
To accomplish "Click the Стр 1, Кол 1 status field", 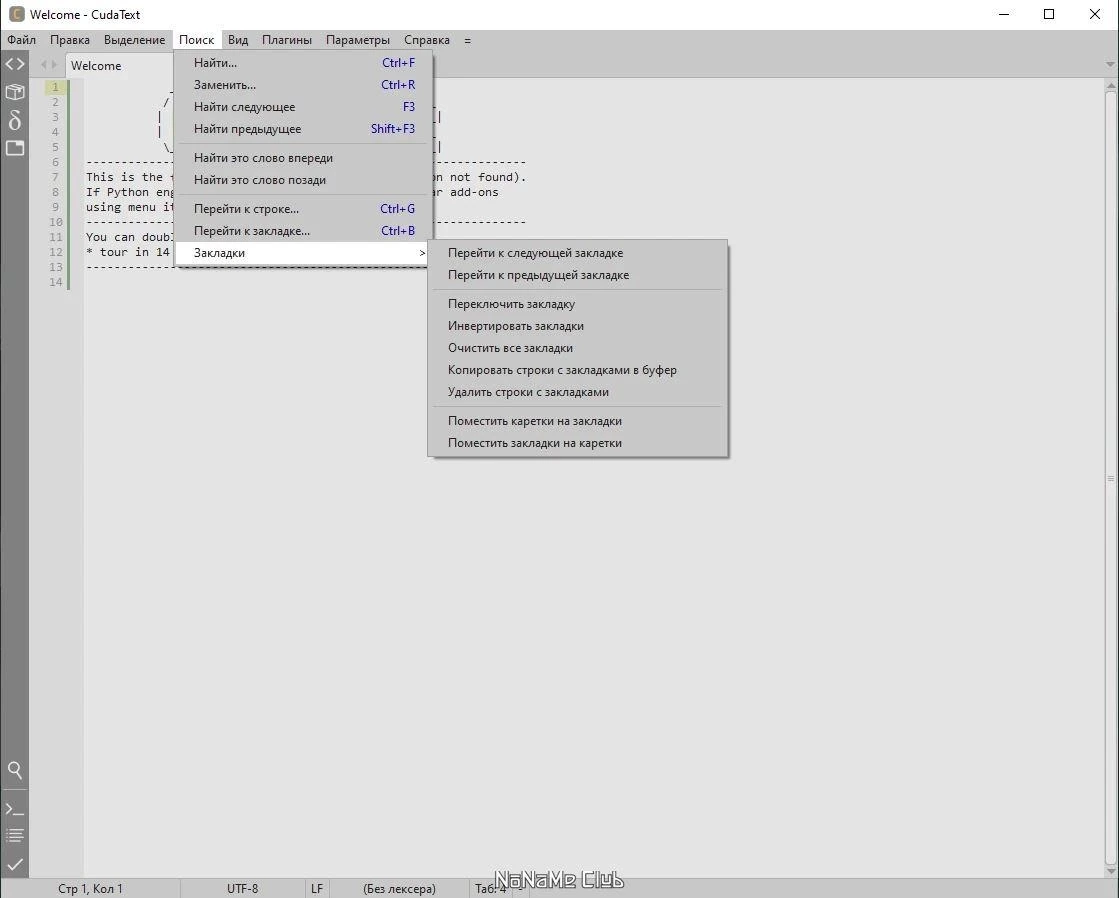I will 90,889.
